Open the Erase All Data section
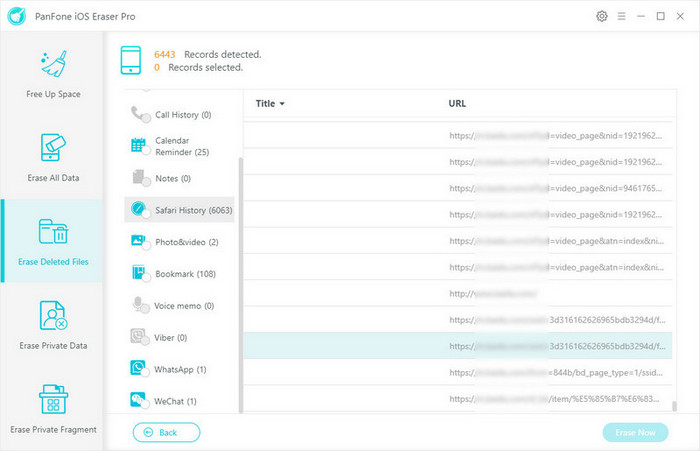Viewport: 700px width, 451px height. coord(53,157)
